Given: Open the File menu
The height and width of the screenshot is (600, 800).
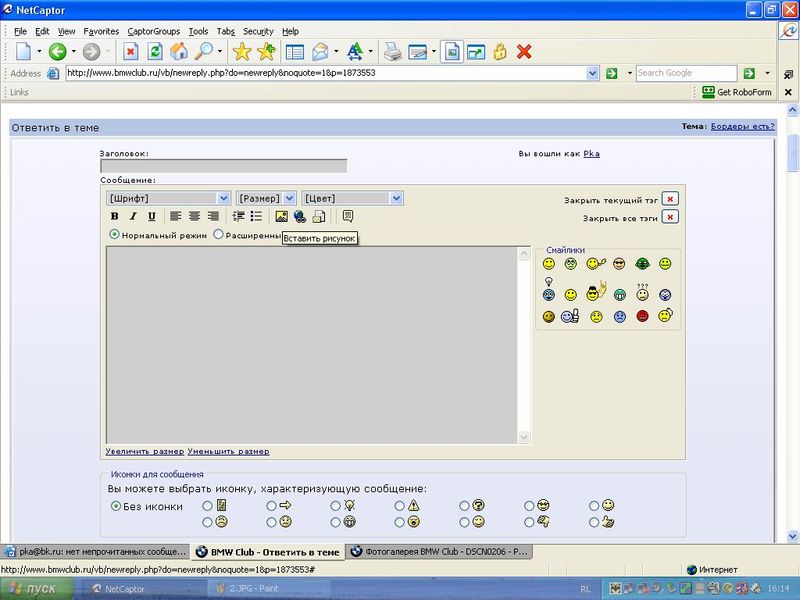Looking at the screenshot, I should coord(20,32).
